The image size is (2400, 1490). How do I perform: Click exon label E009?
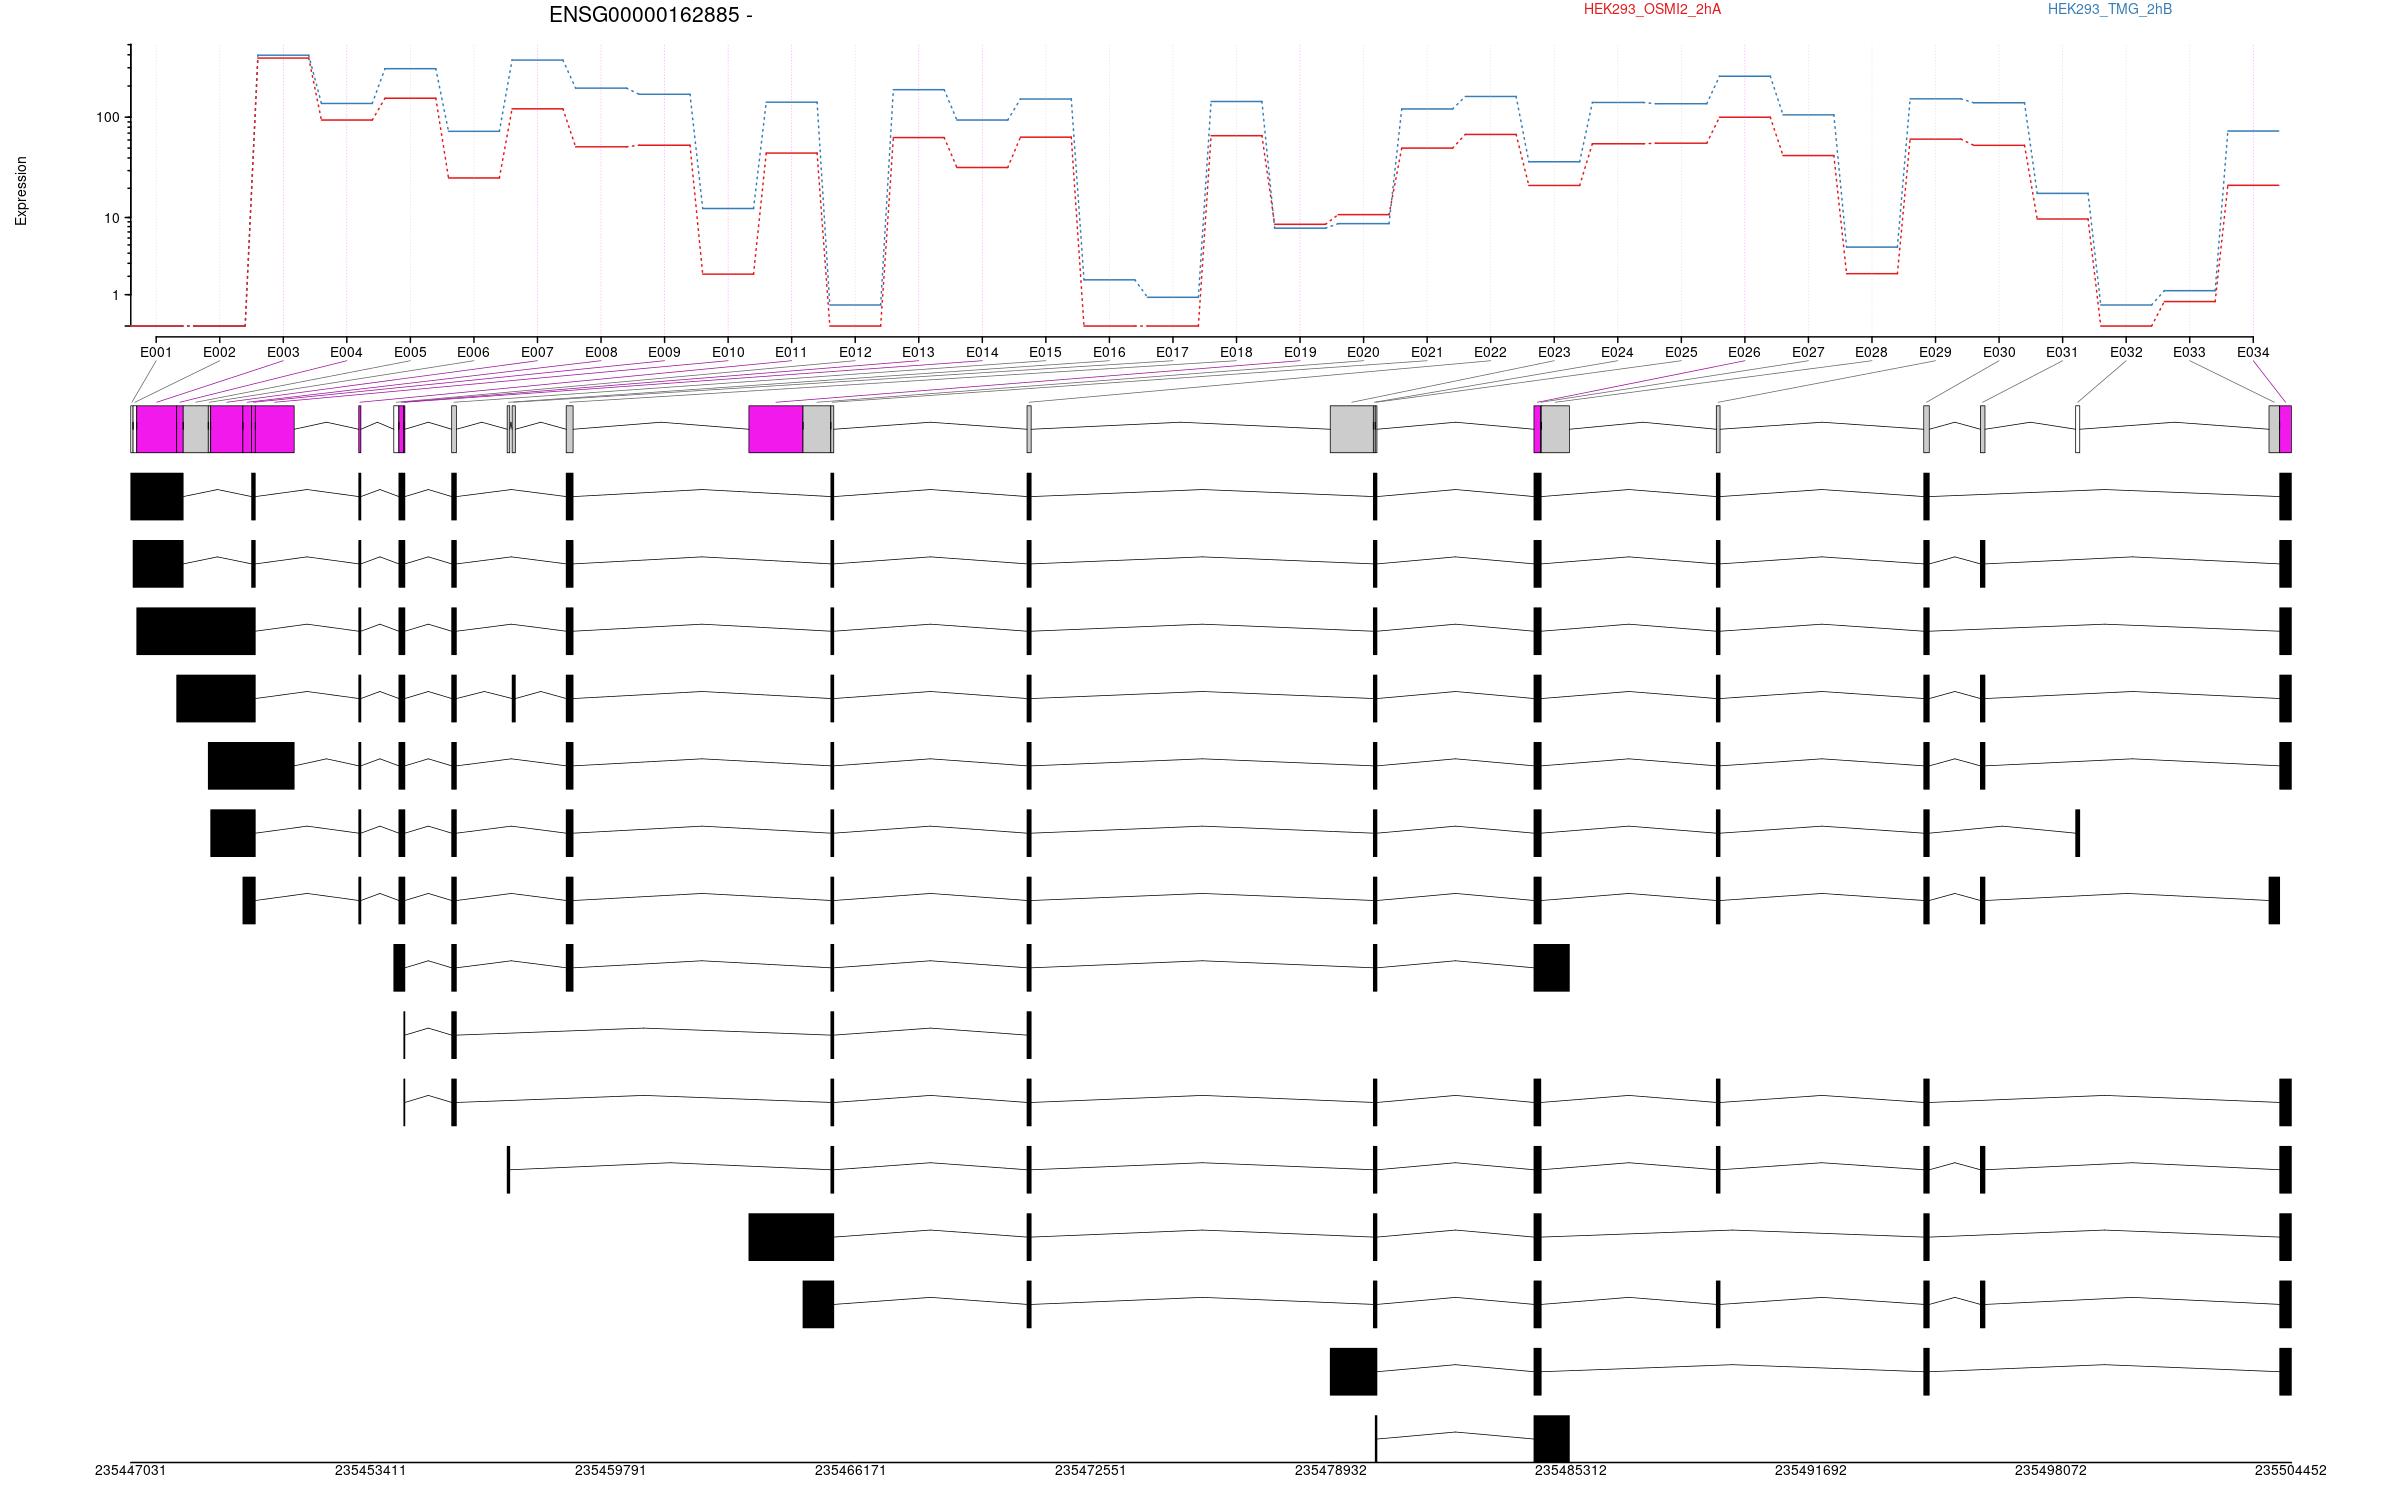664,352
